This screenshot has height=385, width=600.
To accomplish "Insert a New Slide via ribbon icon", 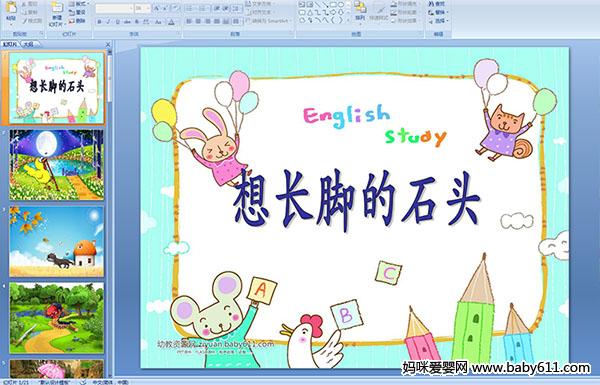I will pyautogui.click(x=57, y=8).
